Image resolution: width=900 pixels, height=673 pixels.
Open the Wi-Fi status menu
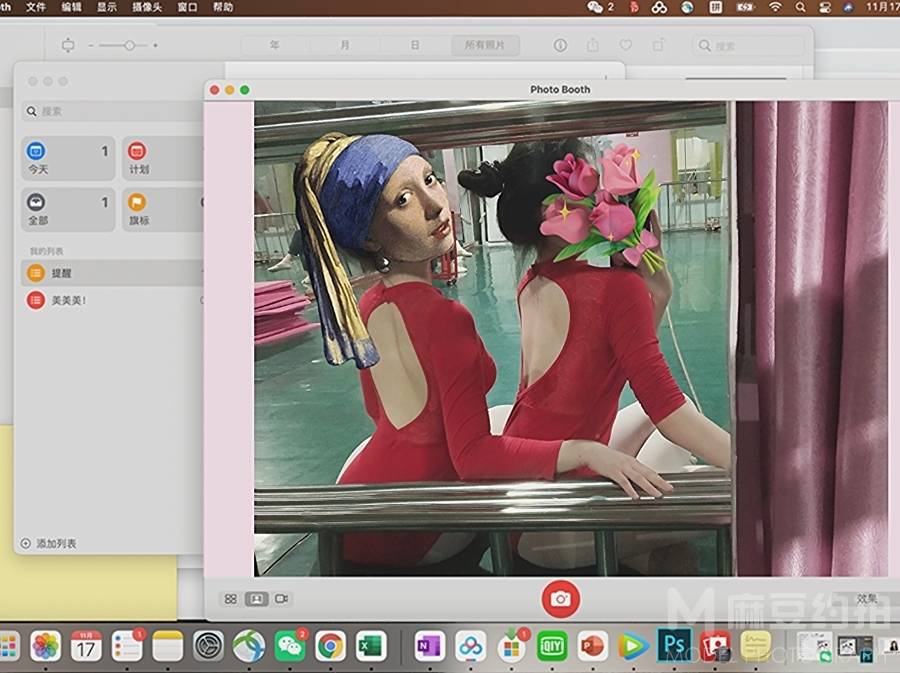[775, 7]
